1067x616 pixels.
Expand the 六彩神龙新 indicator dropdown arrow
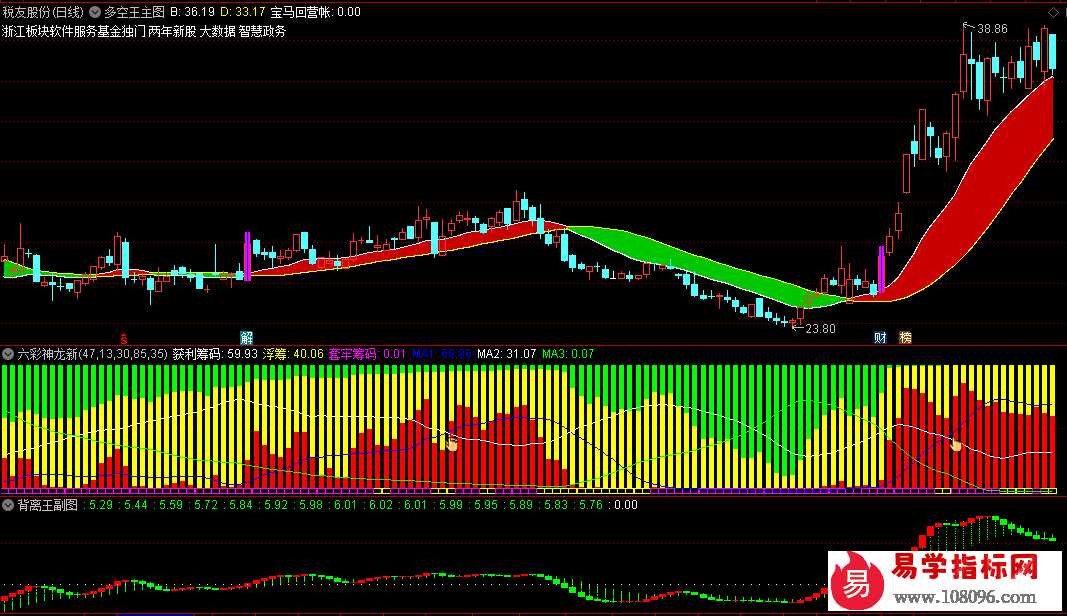click(9, 353)
